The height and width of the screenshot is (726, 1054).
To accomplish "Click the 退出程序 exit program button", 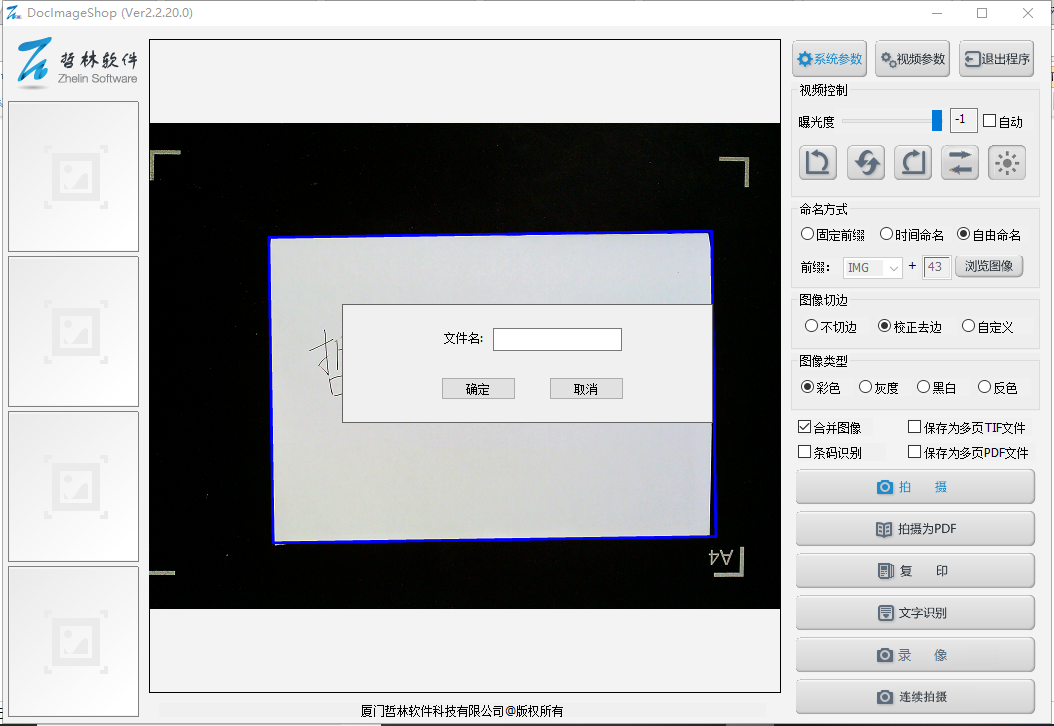I will [996, 59].
